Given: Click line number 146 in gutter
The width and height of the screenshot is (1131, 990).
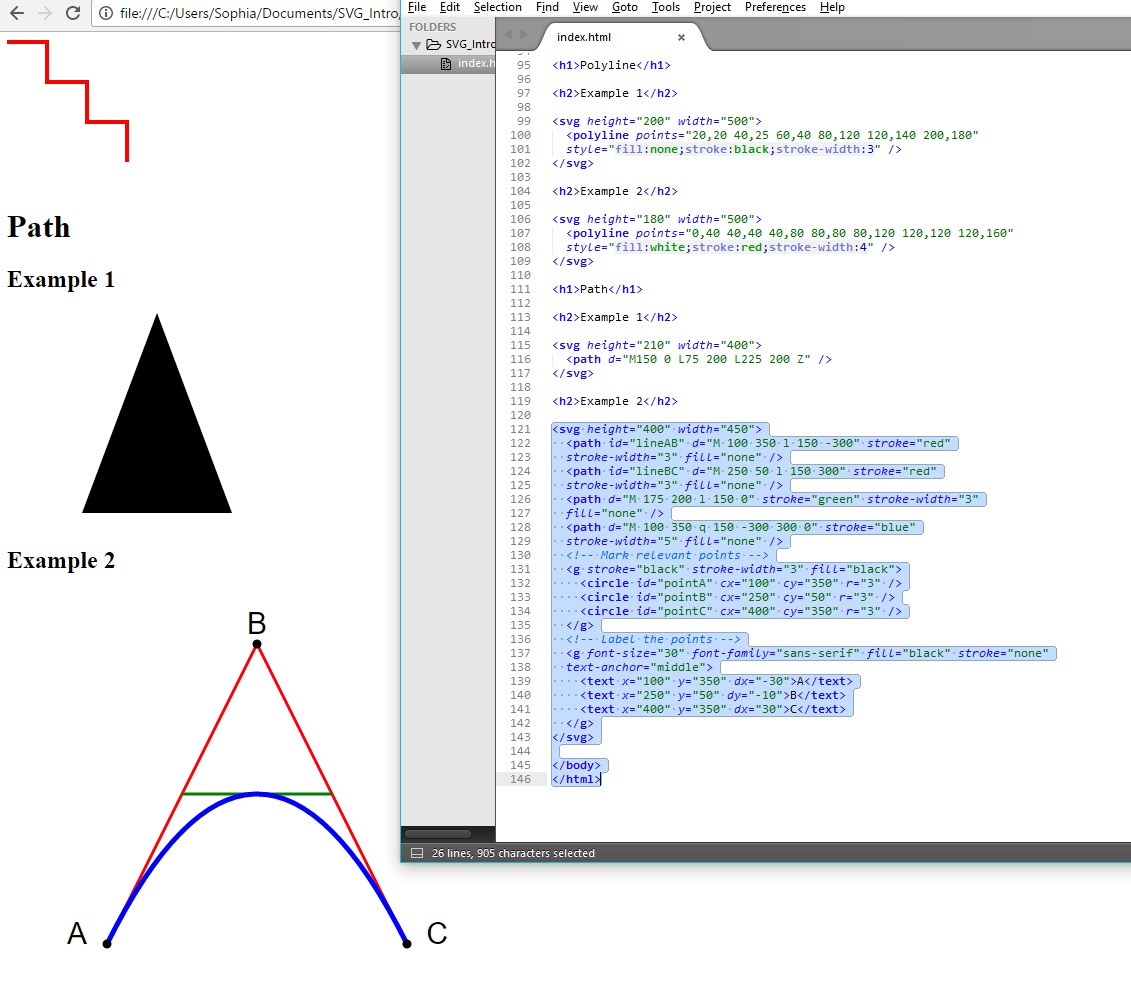Looking at the screenshot, I should tap(520, 779).
